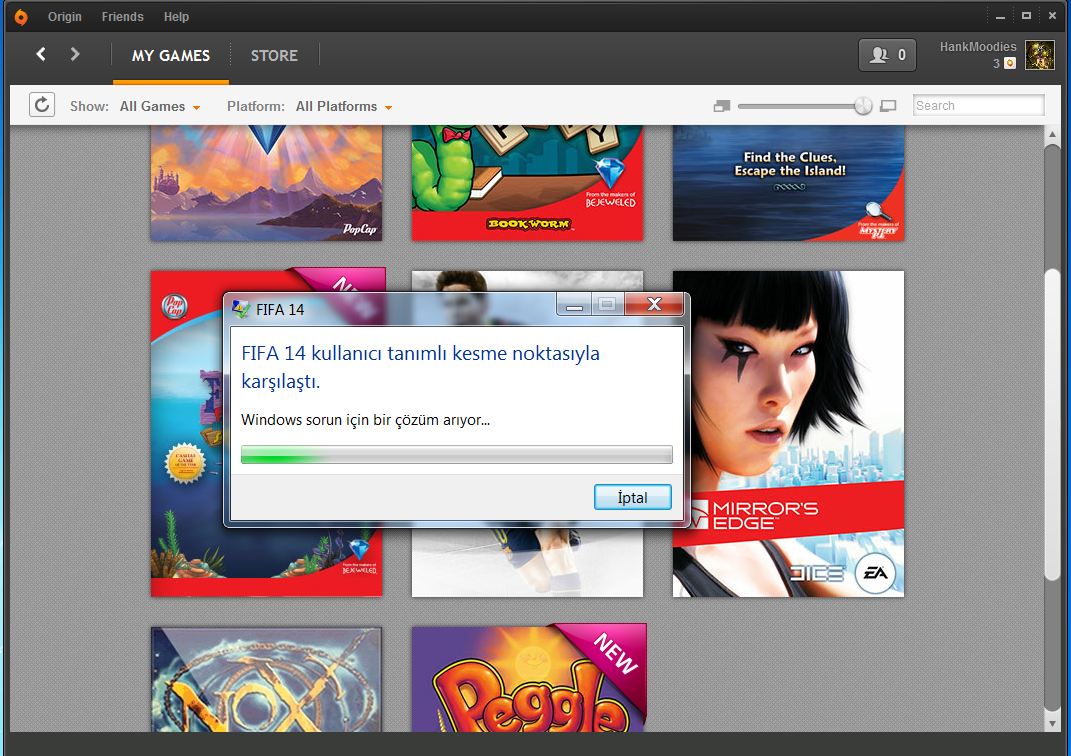Open the Friends menu
Viewport: 1071px width, 756px height.
(122, 16)
